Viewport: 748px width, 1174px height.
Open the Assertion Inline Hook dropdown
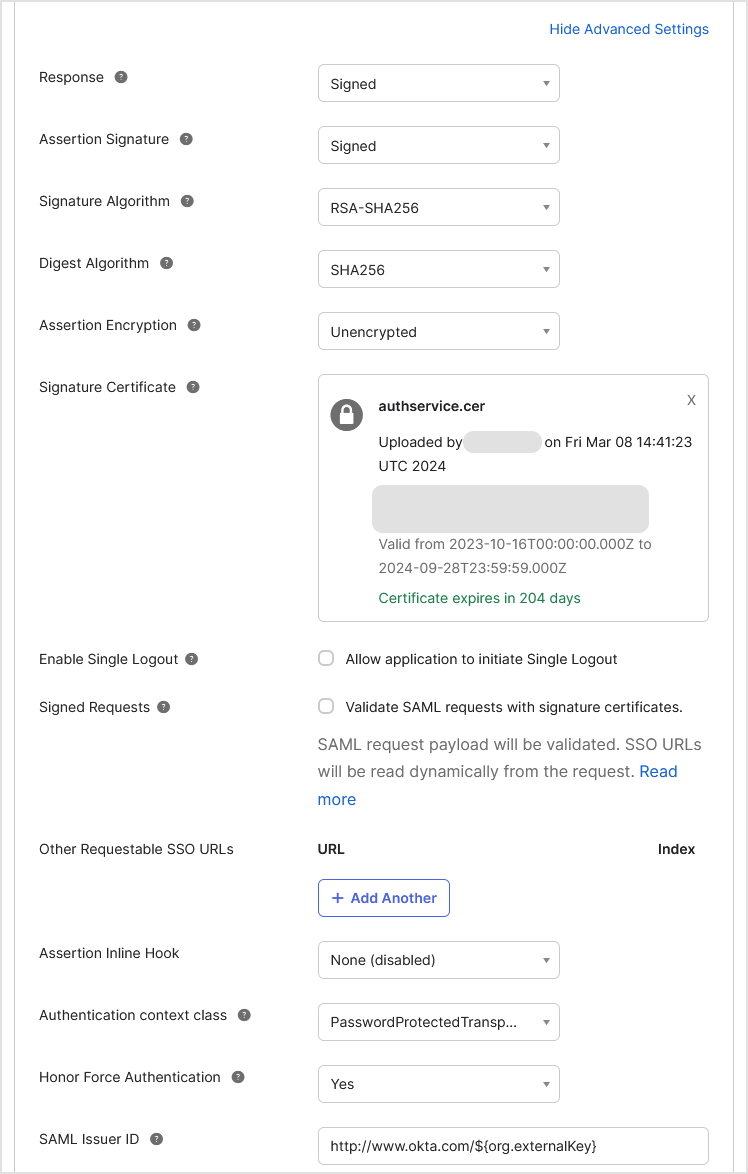pyautogui.click(x=438, y=960)
